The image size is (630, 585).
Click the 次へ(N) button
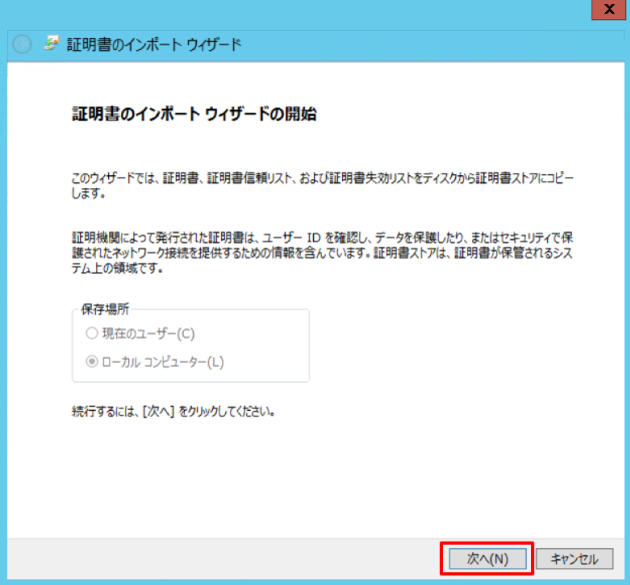pos(487,558)
